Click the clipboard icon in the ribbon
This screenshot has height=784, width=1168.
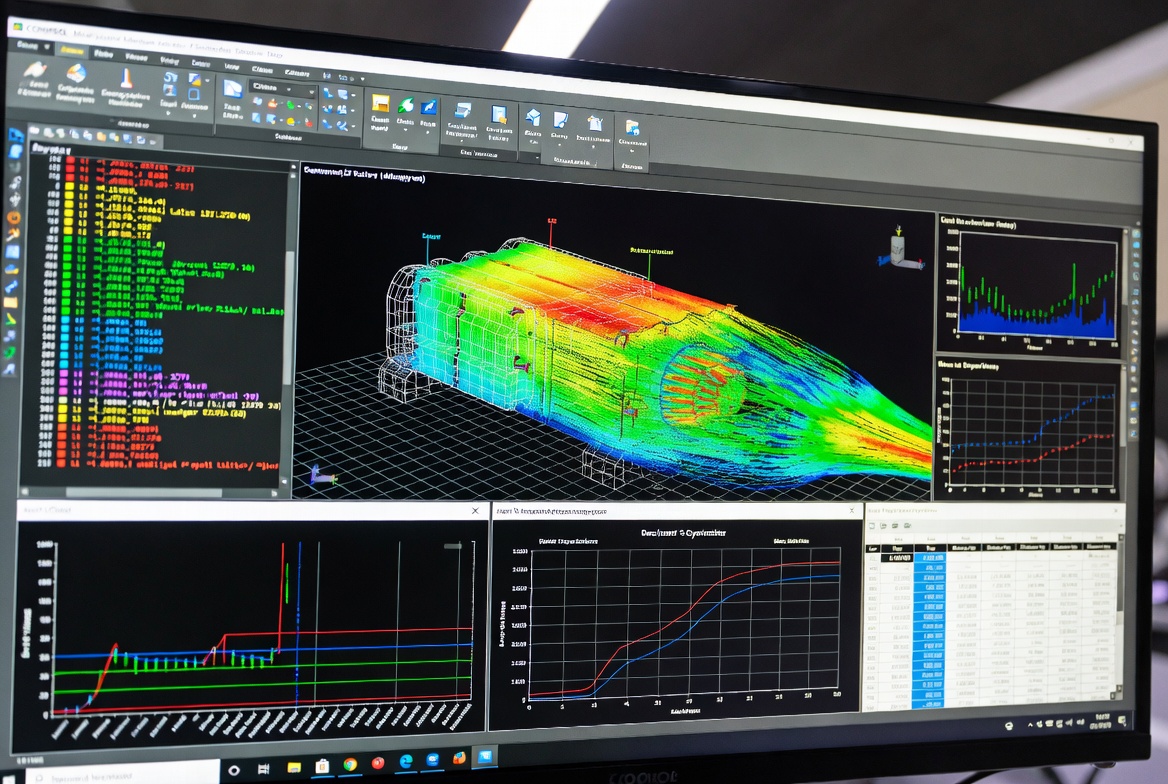click(x=594, y=124)
